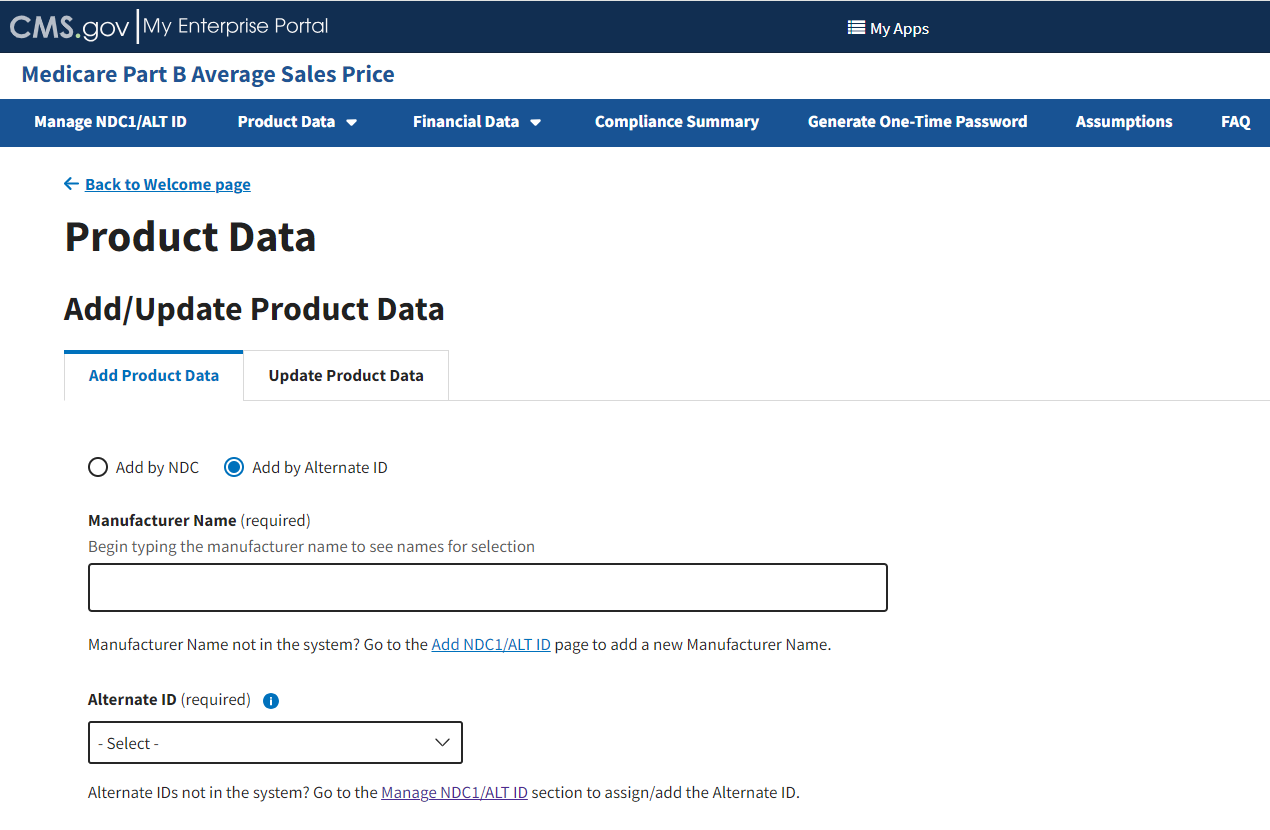Viewport: 1270px width, 830px height.
Task: Select the Add by Alternate ID option
Action: click(234, 468)
